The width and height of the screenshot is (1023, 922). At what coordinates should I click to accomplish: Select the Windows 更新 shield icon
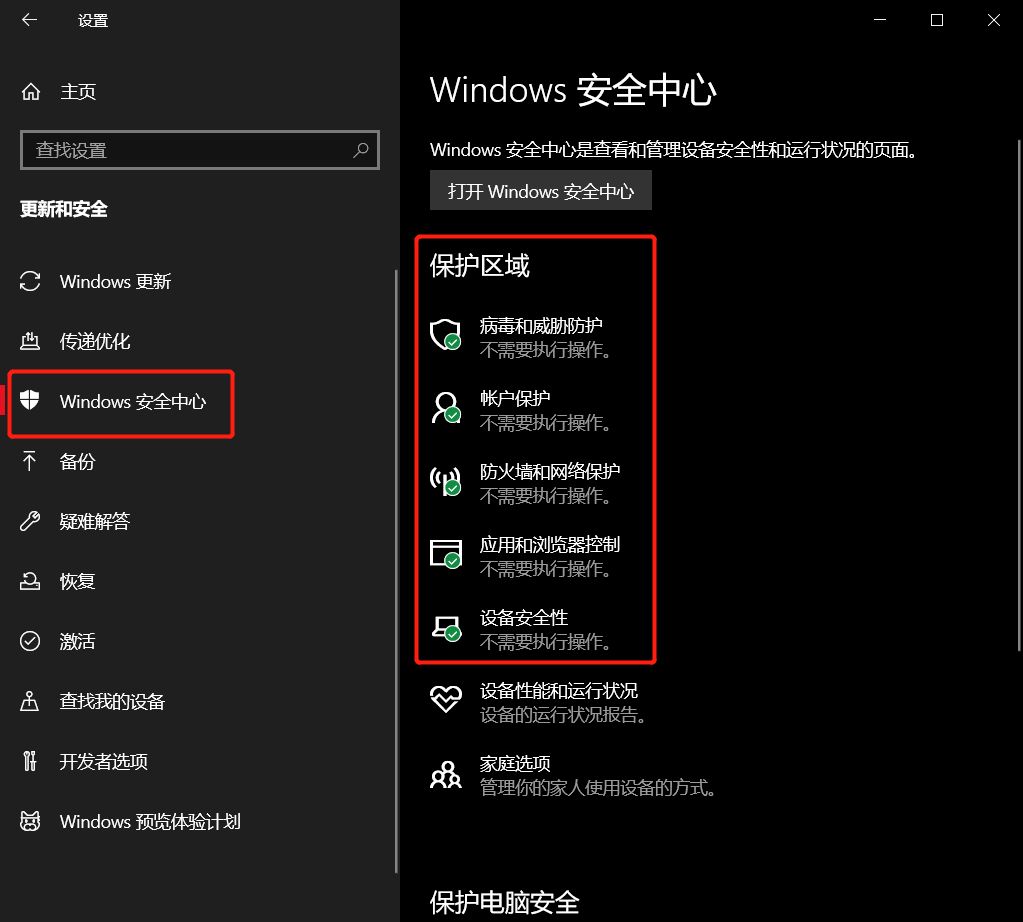coord(31,281)
